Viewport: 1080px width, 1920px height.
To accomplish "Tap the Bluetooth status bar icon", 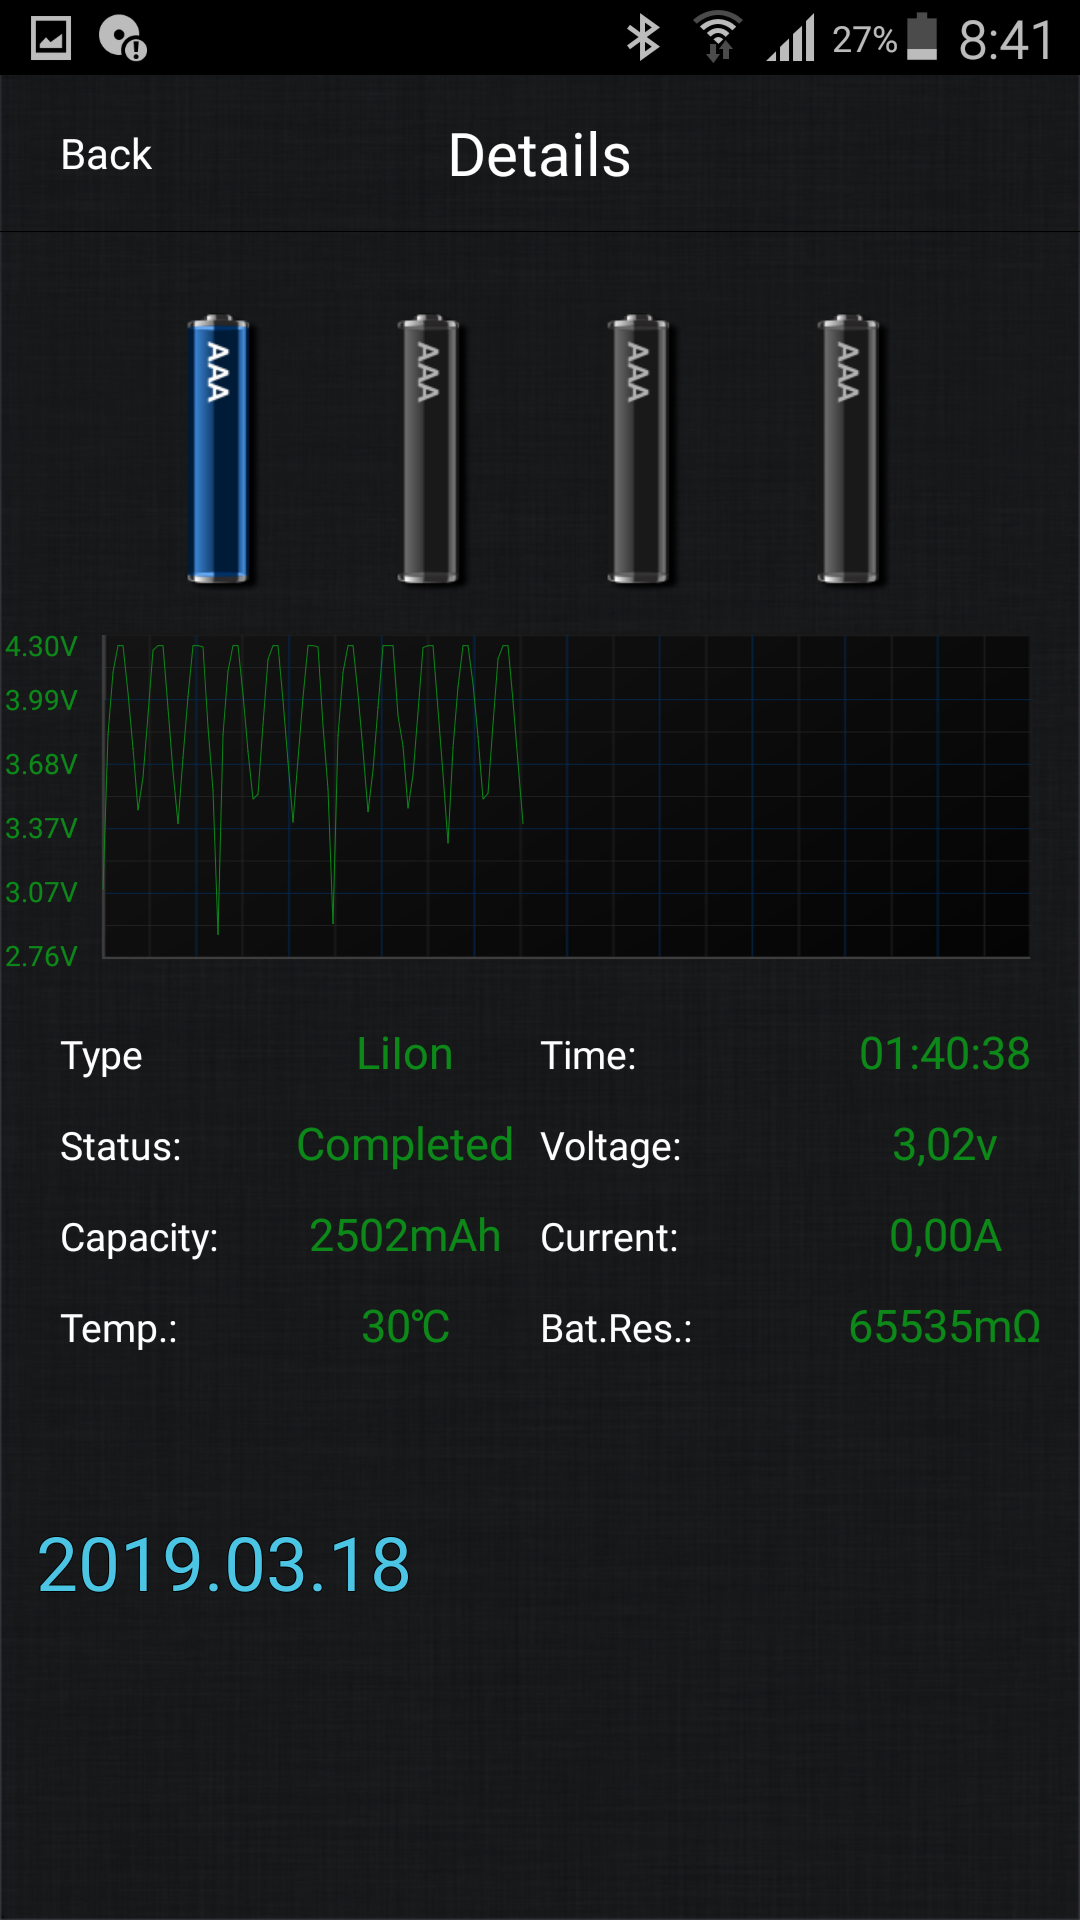I will click(x=643, y=39).
